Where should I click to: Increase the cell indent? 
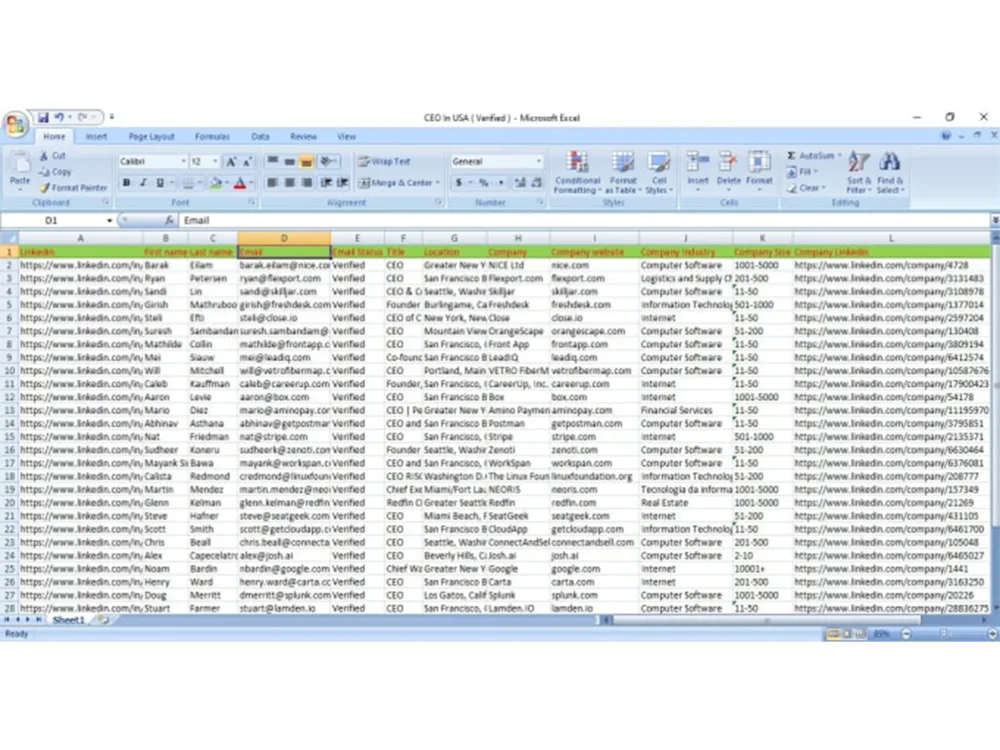pyautogui.click(x=342, y=183)
